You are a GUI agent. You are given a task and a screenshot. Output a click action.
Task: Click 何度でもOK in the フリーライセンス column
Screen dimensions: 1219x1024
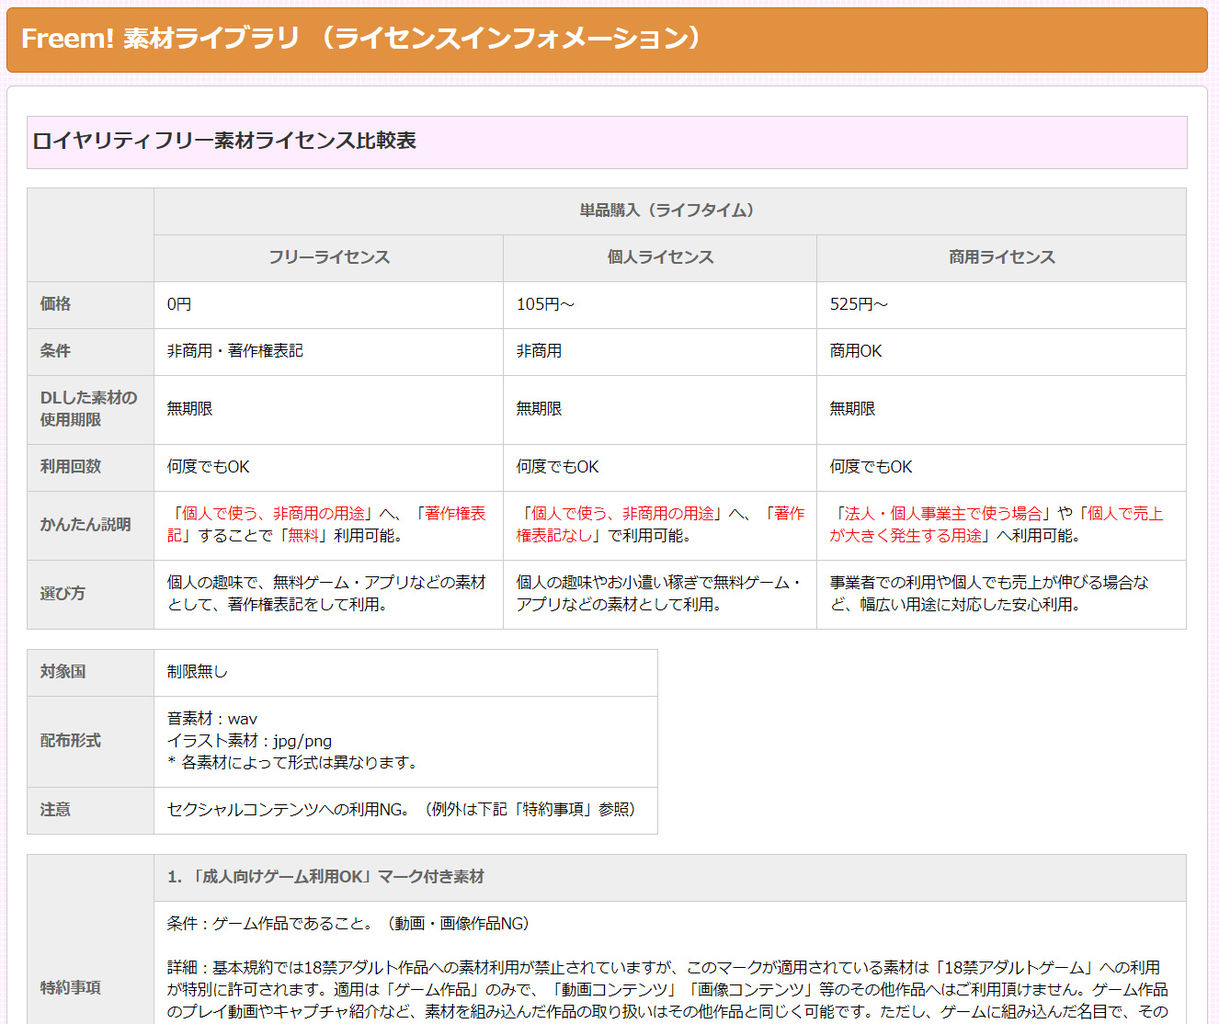tap(329, 468)
